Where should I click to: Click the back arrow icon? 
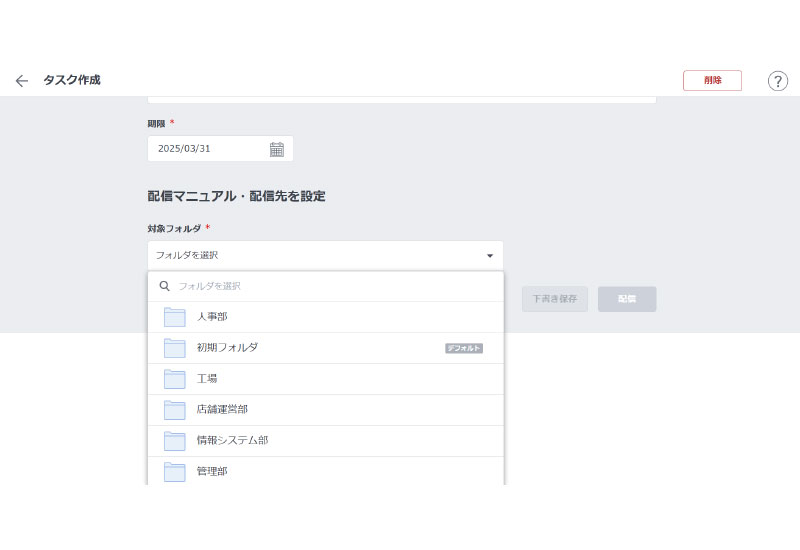22,81
